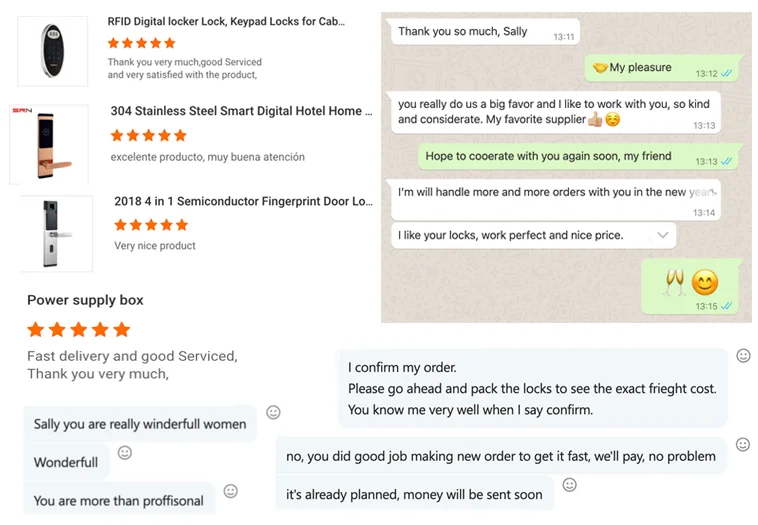Click the RFID keypad locker lock thumbnail
This screenshot has height=525, width=758.
(x=52, y=48)
